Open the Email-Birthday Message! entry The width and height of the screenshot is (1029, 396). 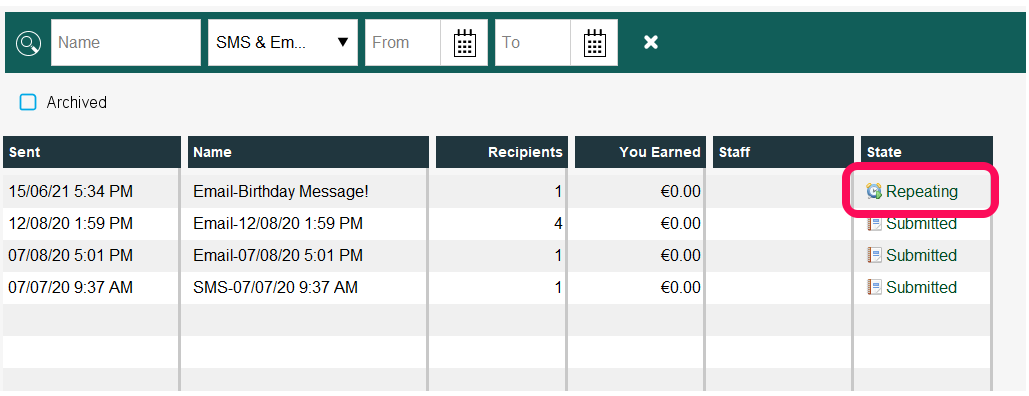coord(281,192)
